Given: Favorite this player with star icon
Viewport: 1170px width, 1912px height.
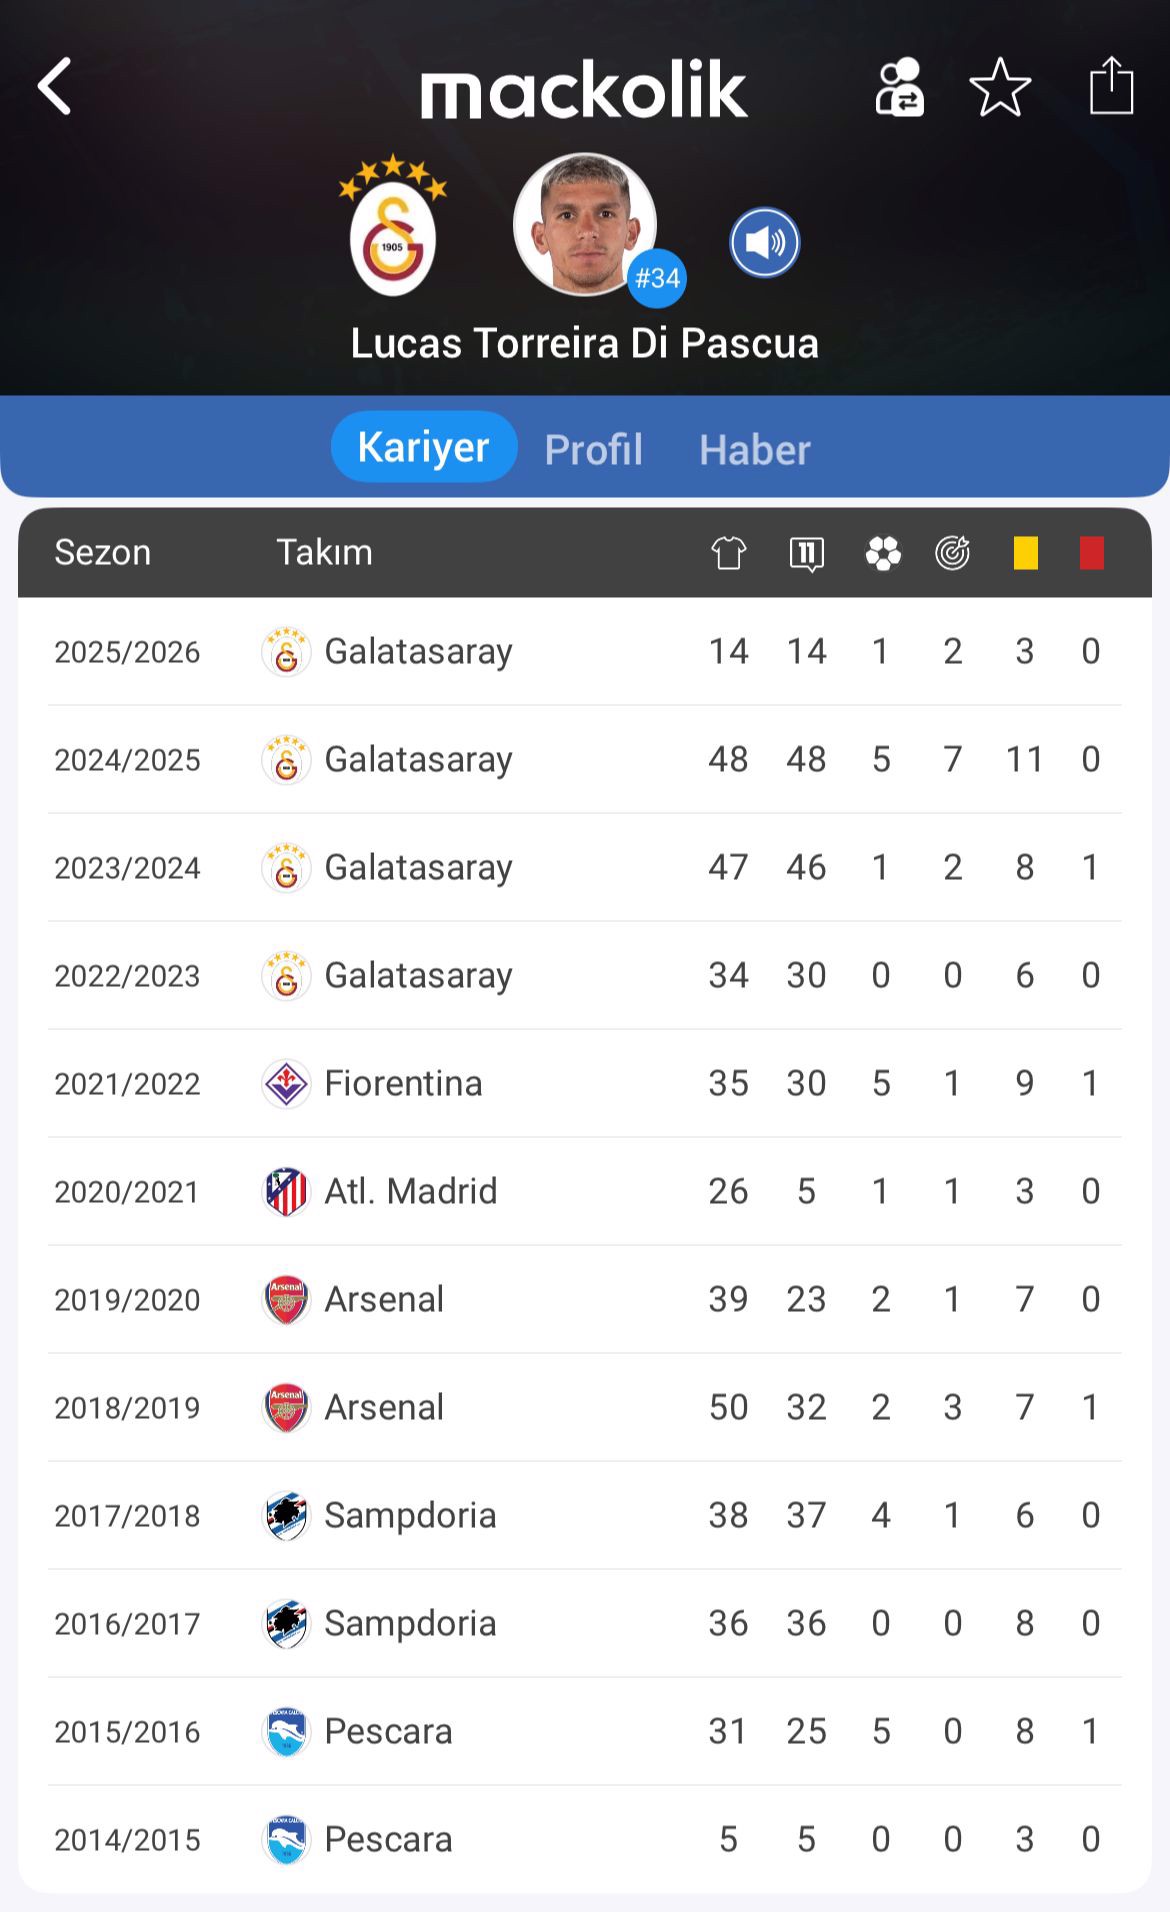Looking at the screenshot, I should tap(1000, 88).
